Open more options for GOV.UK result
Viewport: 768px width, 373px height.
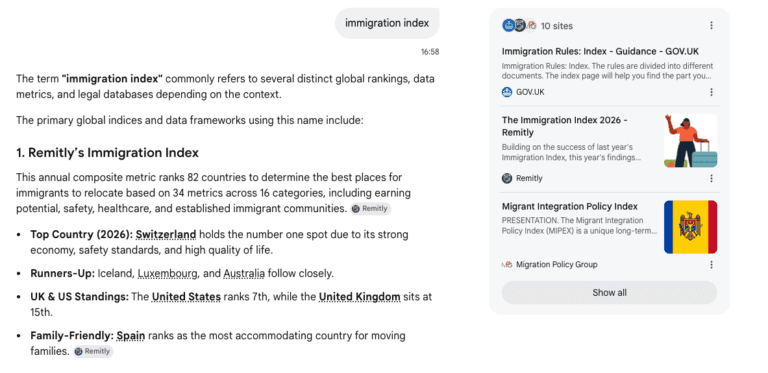[x=711, y=92]
